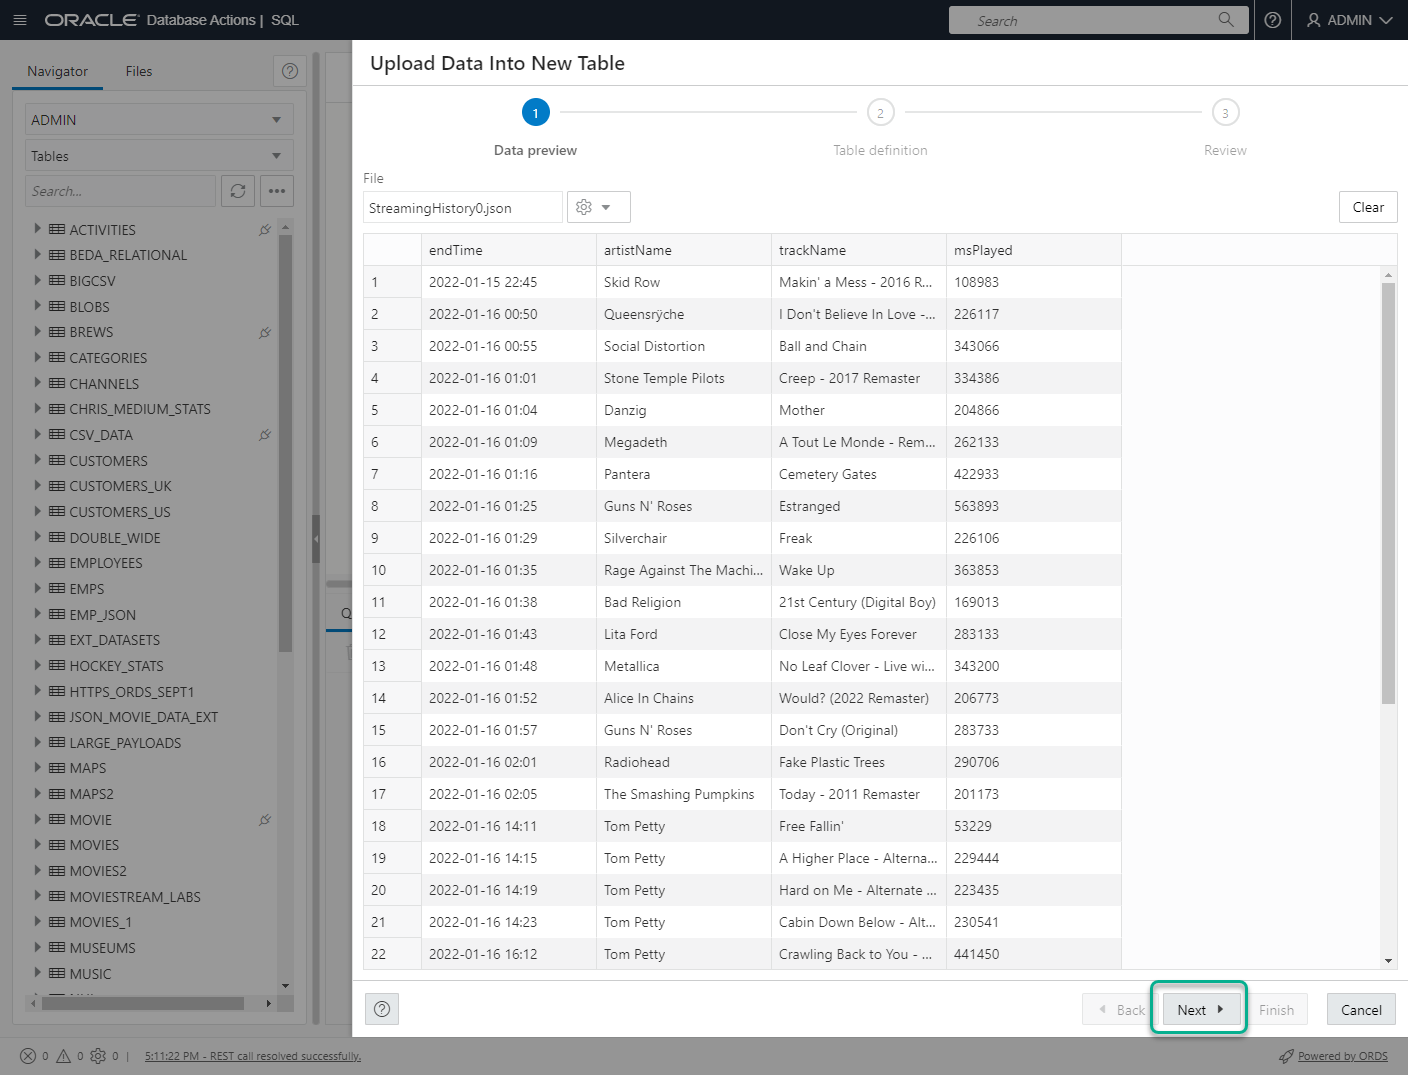Click the EMP_JSON table icon

point(57,614)
